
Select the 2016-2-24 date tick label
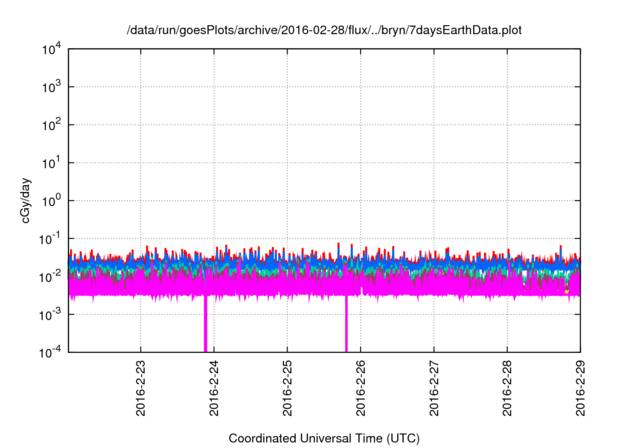pos(214,388)
